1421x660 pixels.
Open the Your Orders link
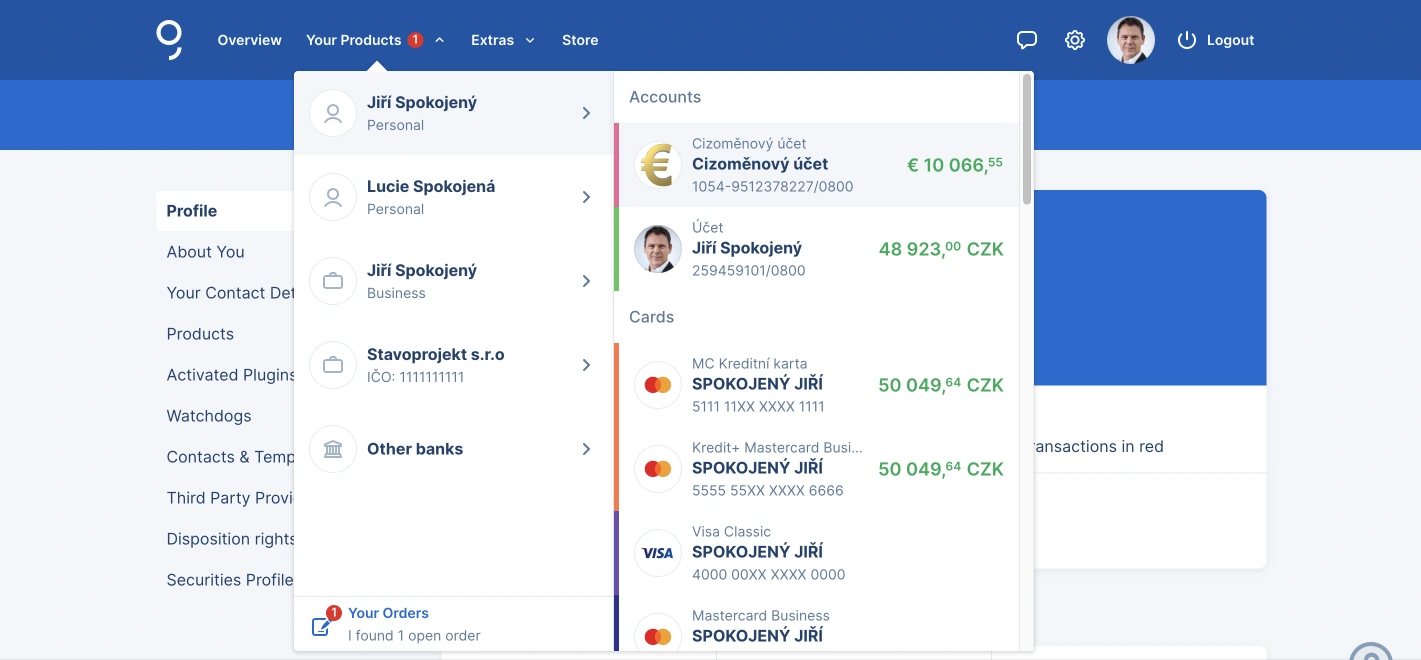pyautogui.click(x=388, y=613)
